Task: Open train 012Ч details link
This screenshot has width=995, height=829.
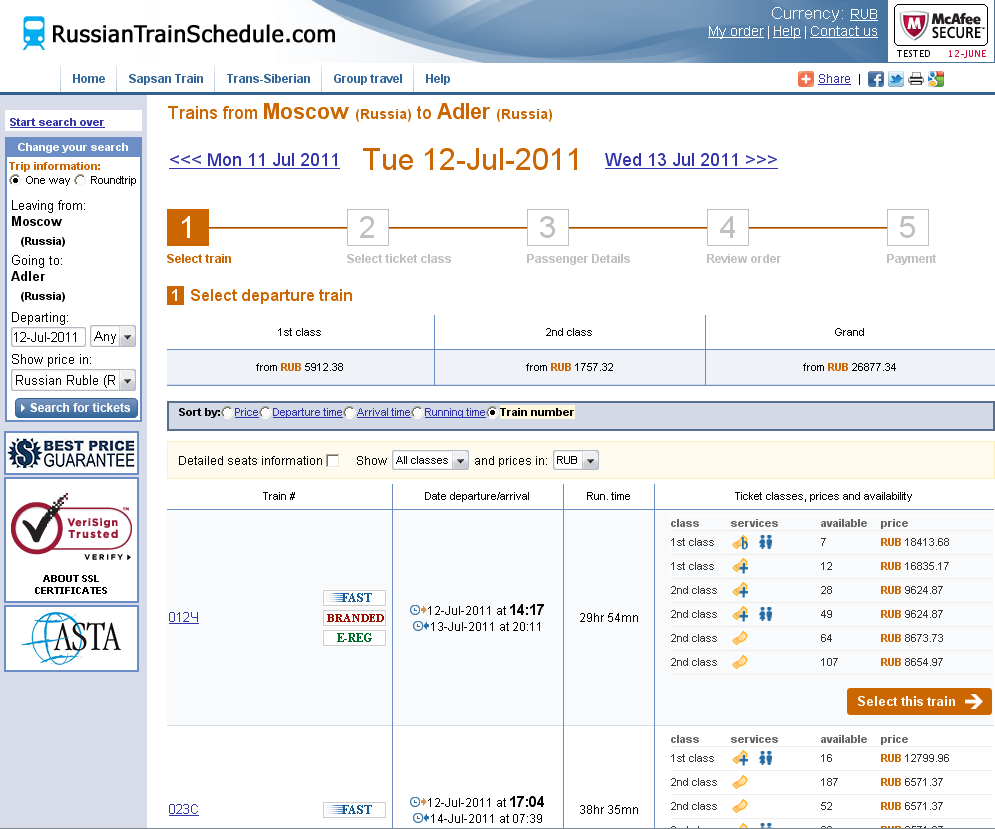Action: click(x=184, y=618)
